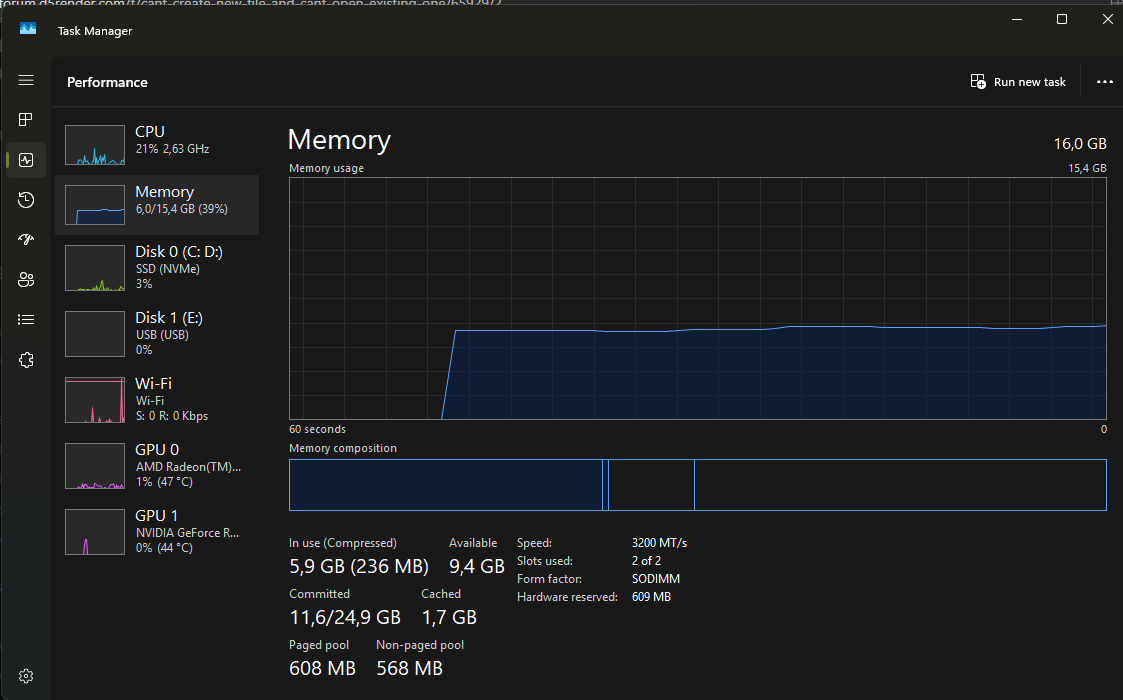The image size is (1123, 700).
Task: Open the Startup apps page
Action: [26, 240]
